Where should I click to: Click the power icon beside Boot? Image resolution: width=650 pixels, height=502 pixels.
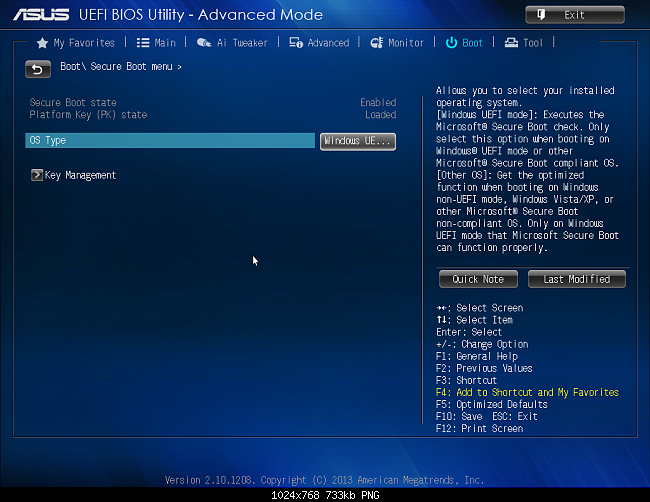[x=451, y=43]
